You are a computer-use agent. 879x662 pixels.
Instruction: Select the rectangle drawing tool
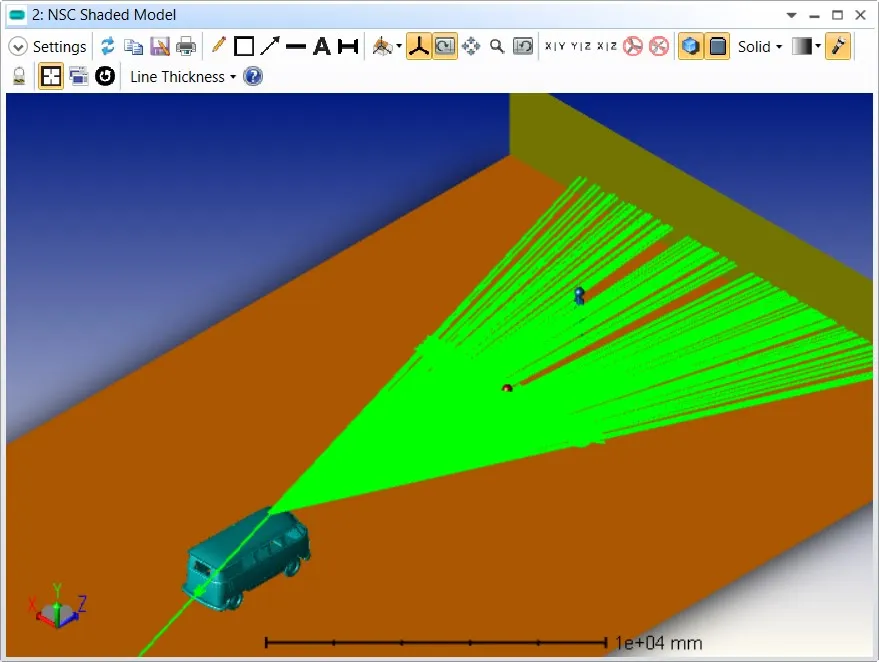coord(244,47)
